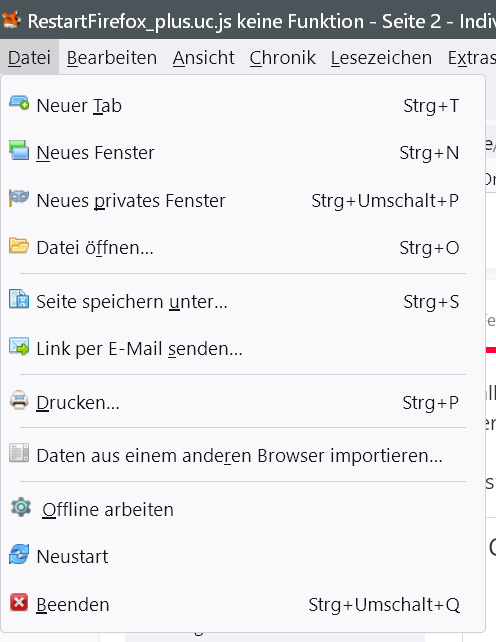
Task: Open the Lesezeichen menu
Action: (x=381, y=58)
